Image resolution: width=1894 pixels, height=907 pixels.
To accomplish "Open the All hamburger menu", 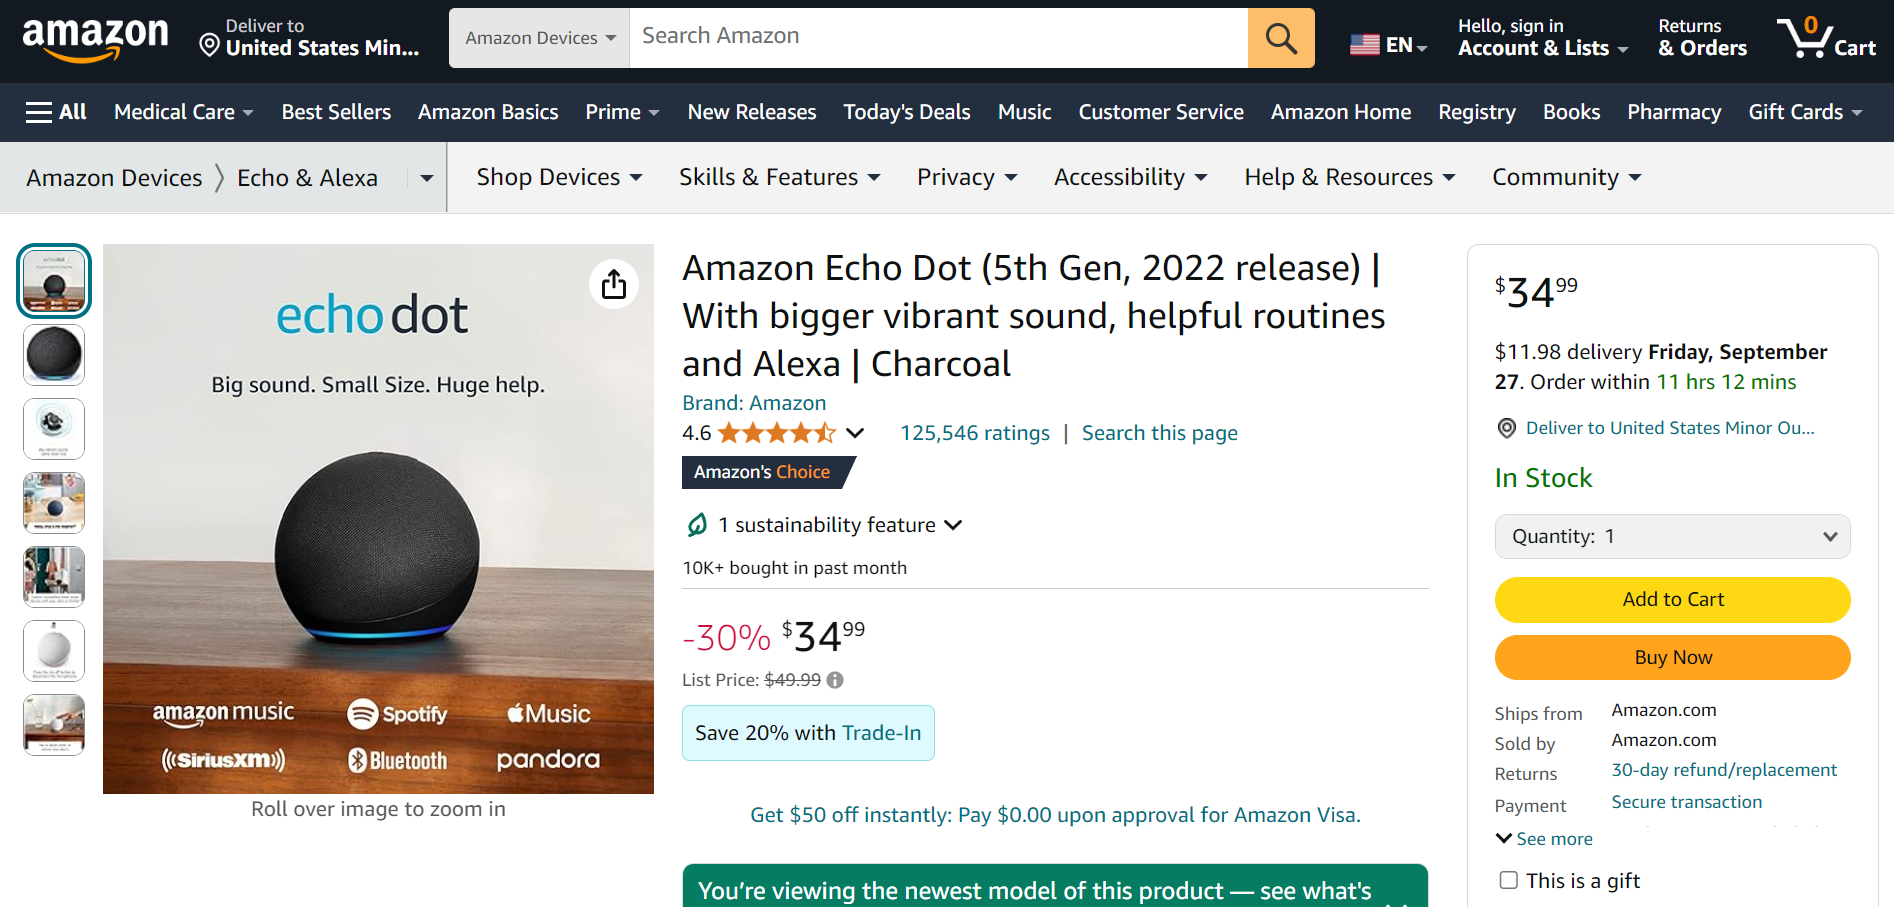I will [56, 112].
